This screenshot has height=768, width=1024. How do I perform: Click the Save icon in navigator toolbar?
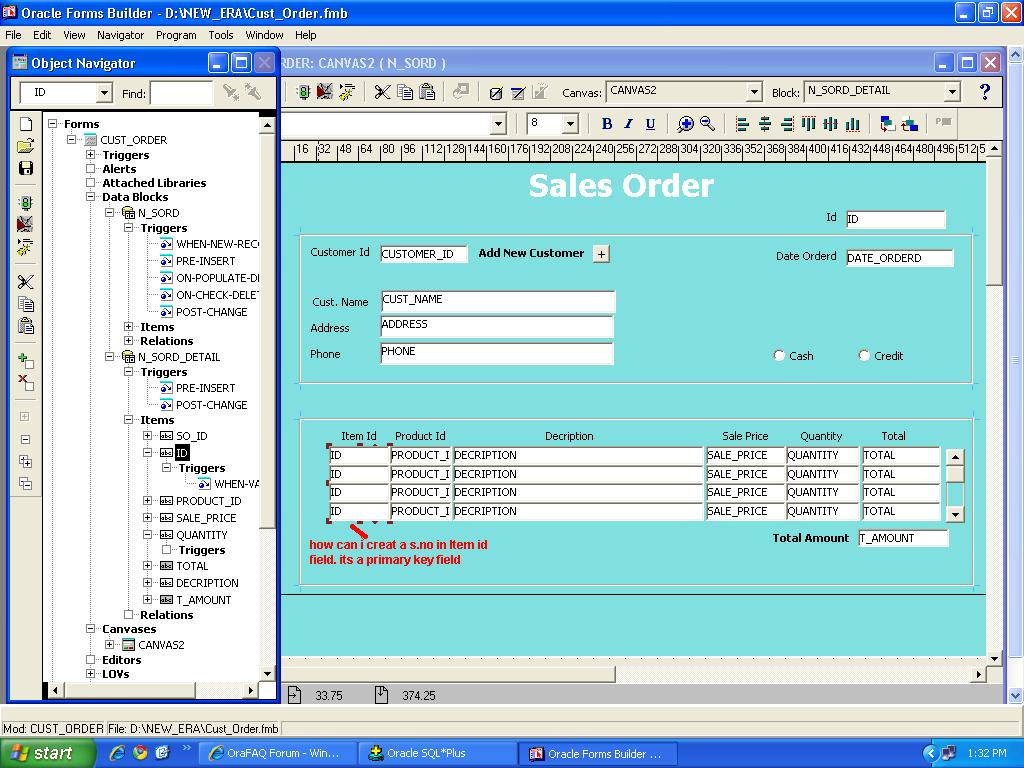tap(26, 168)
